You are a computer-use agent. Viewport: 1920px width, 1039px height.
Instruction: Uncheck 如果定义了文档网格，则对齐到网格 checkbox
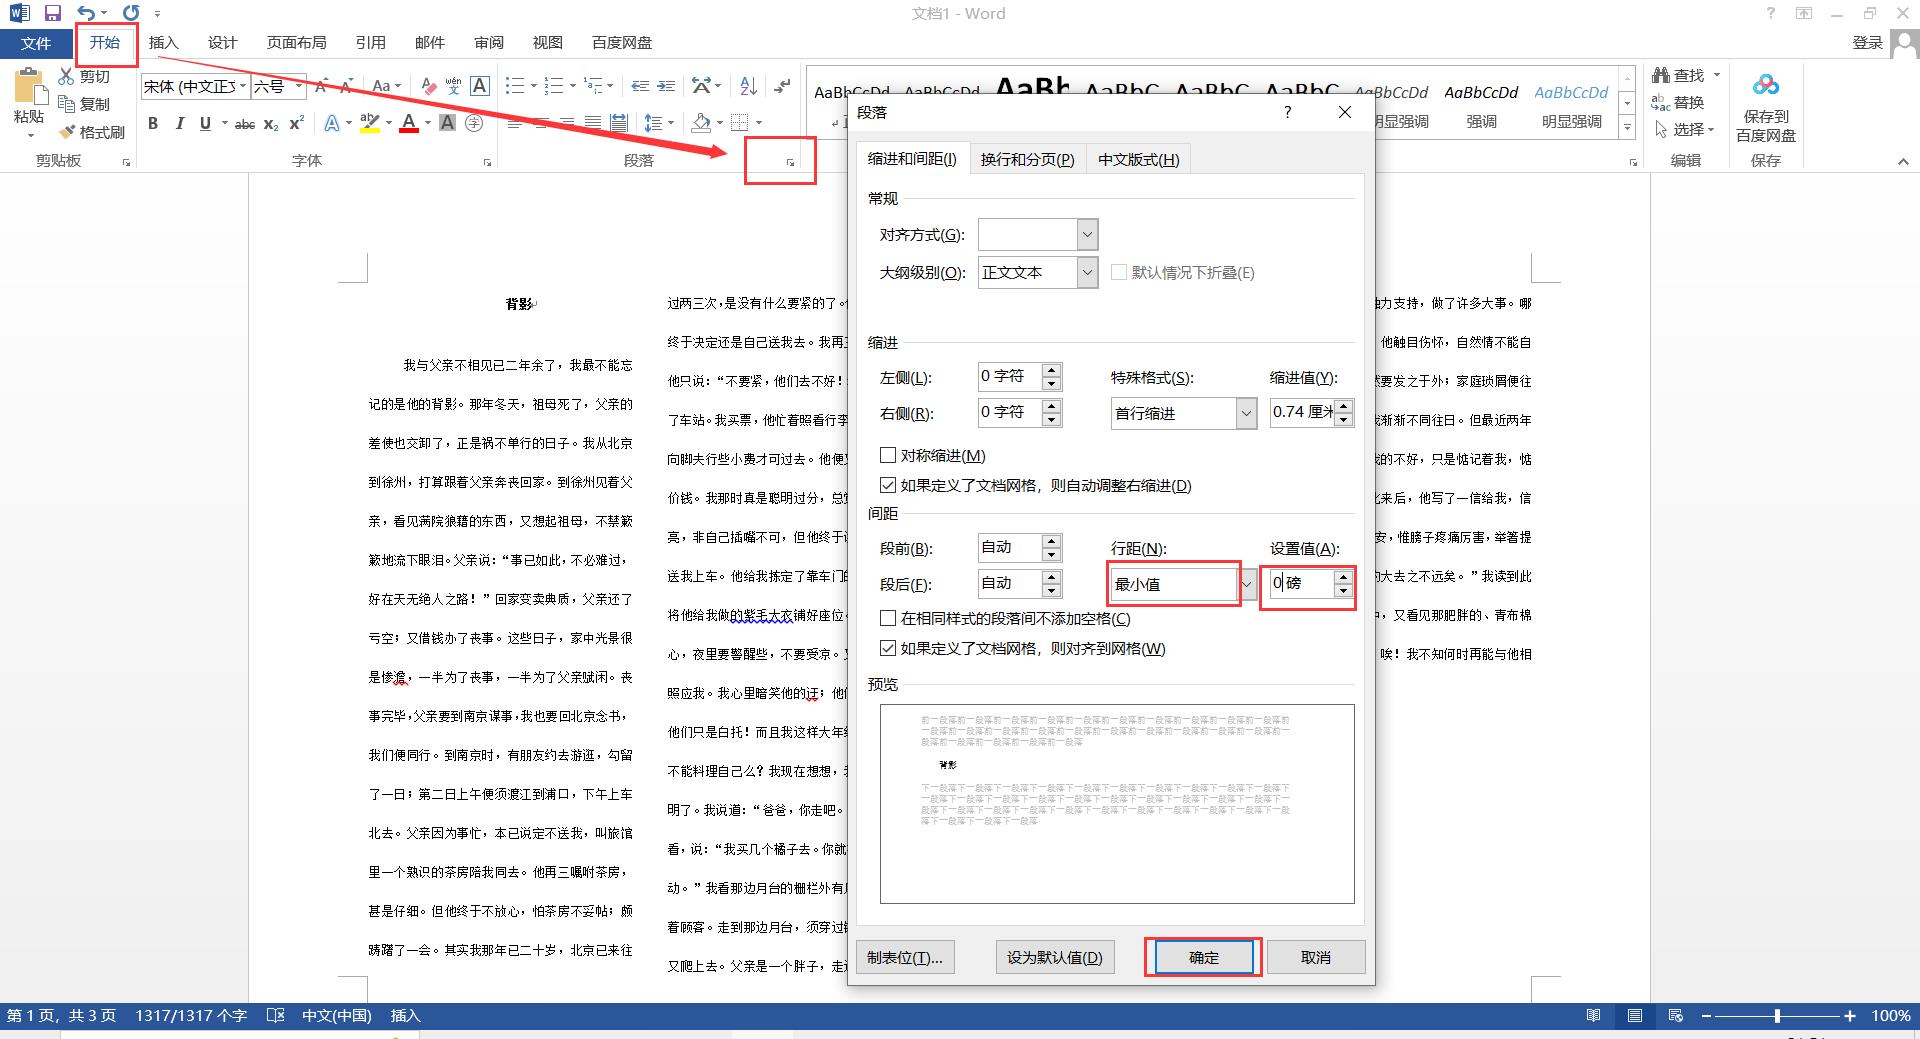(888, 648)
